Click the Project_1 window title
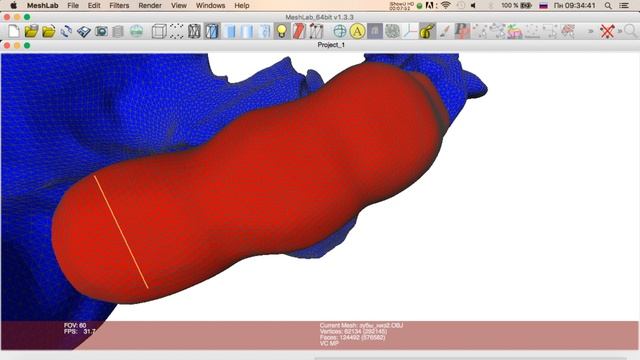The image size is (640, 360). coord(331,45)
